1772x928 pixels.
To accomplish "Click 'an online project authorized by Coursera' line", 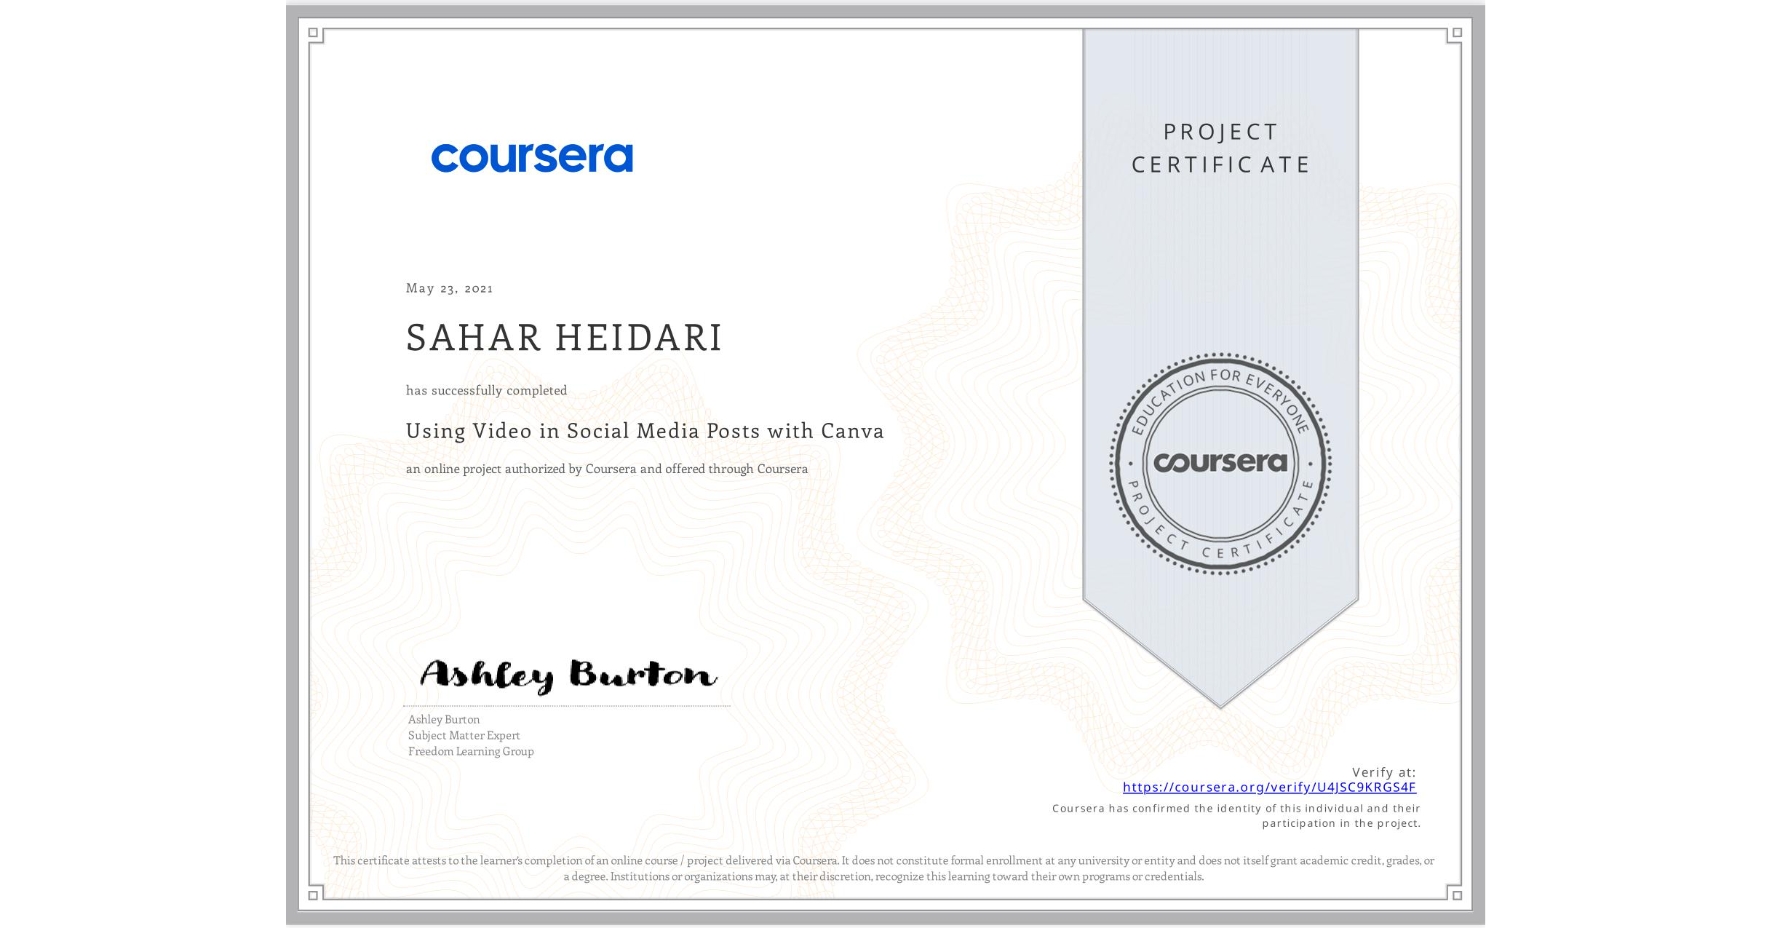I will tap(606, 468).
